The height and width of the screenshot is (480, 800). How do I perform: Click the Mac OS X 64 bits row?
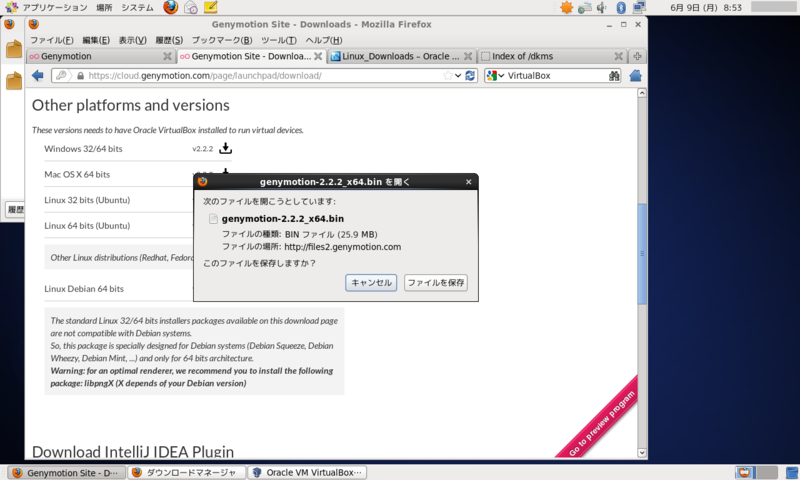pyautogui.click(x=118, y=174)
